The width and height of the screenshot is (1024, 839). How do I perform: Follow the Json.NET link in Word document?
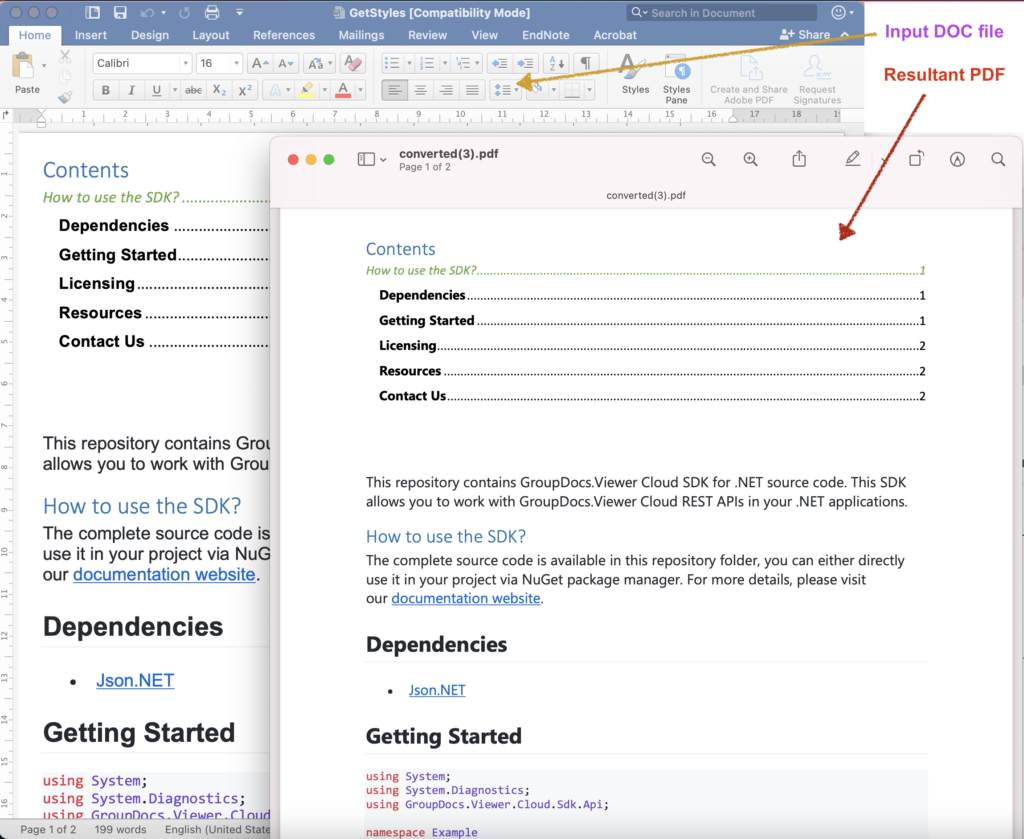coord(135,680)
